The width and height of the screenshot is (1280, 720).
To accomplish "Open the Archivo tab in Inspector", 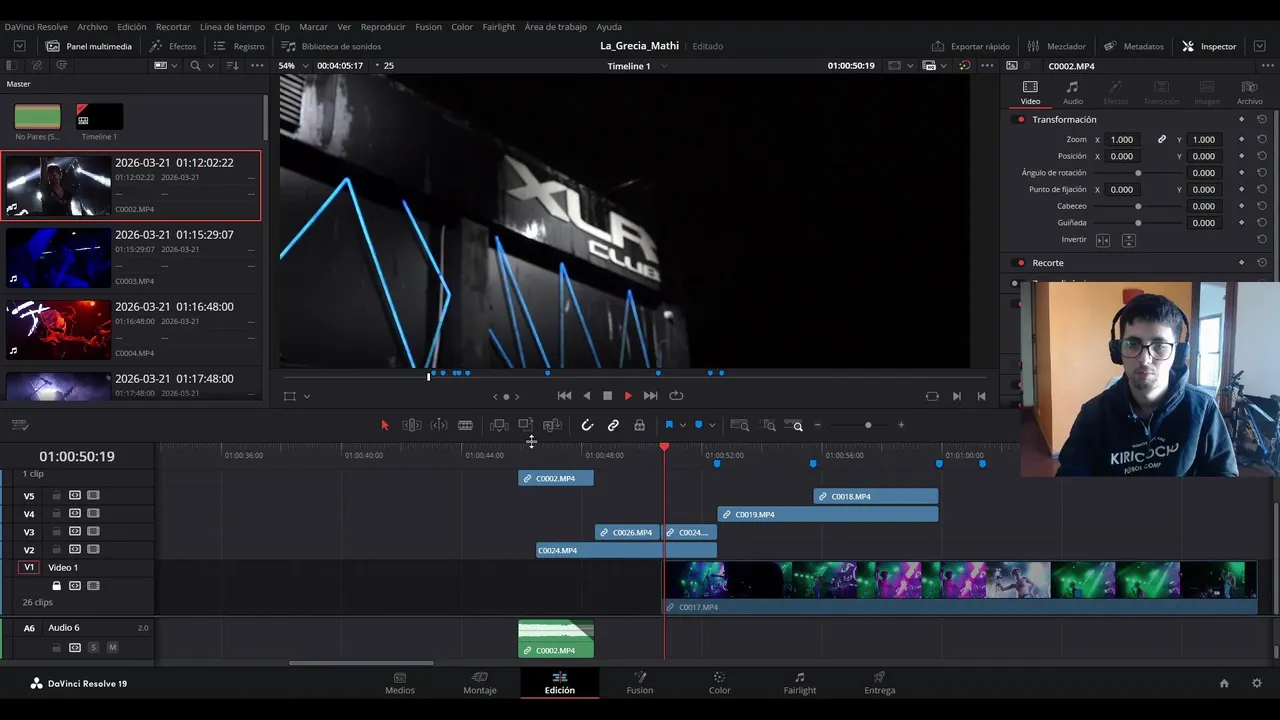I will (x=1249, y=92).
